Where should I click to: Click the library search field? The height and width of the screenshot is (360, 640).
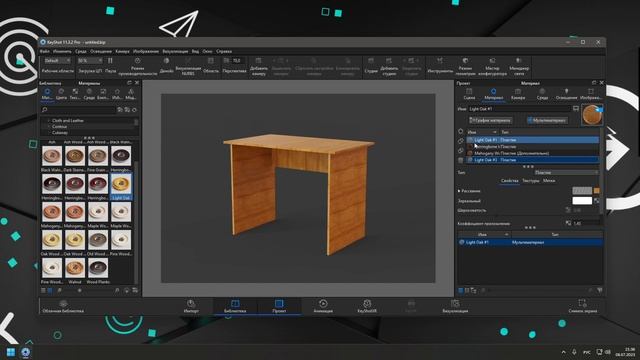78,110
